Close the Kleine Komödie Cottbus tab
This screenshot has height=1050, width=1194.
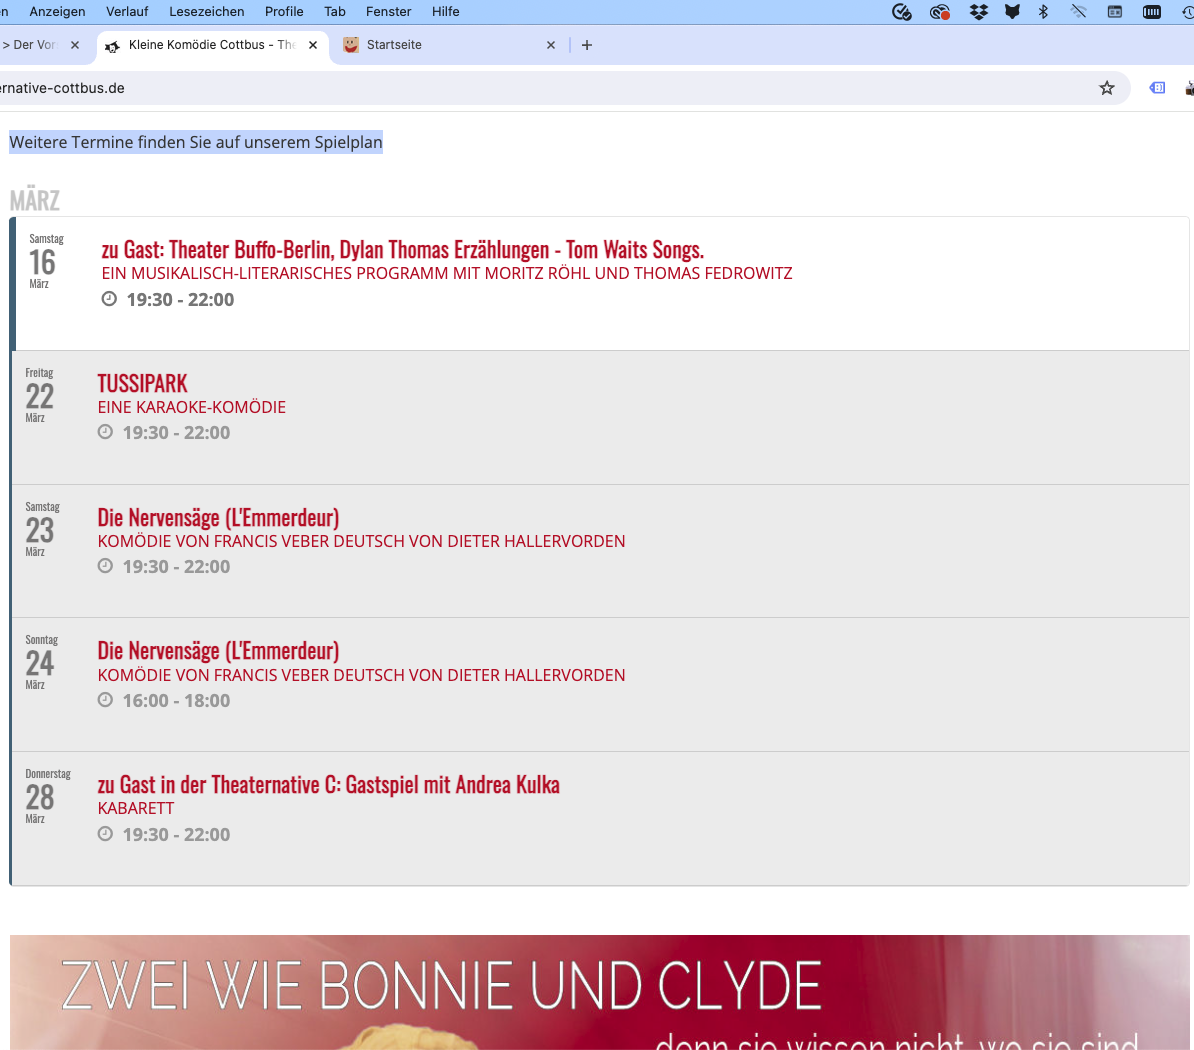tap(313, 45)
